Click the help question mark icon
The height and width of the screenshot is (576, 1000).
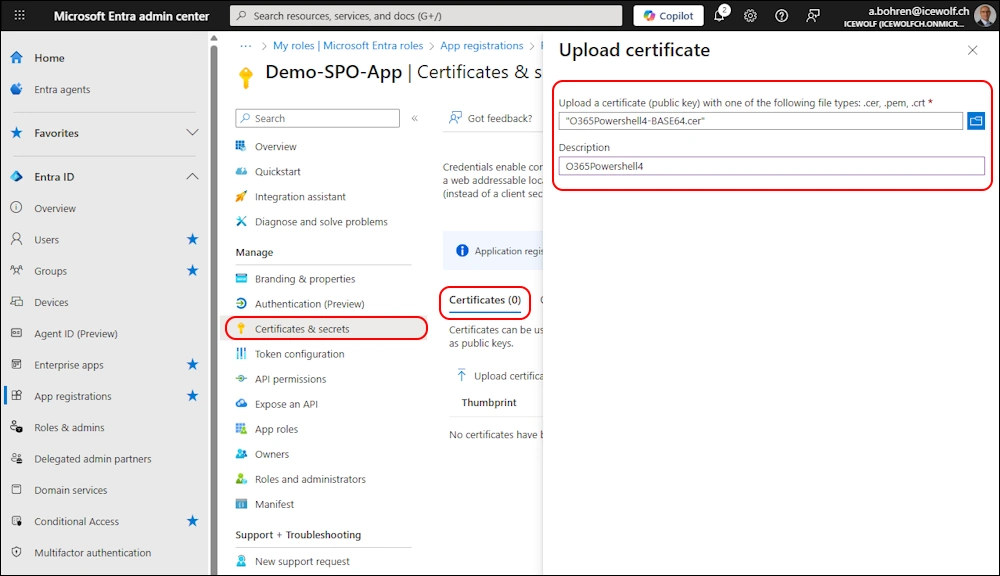coord(781,16)
